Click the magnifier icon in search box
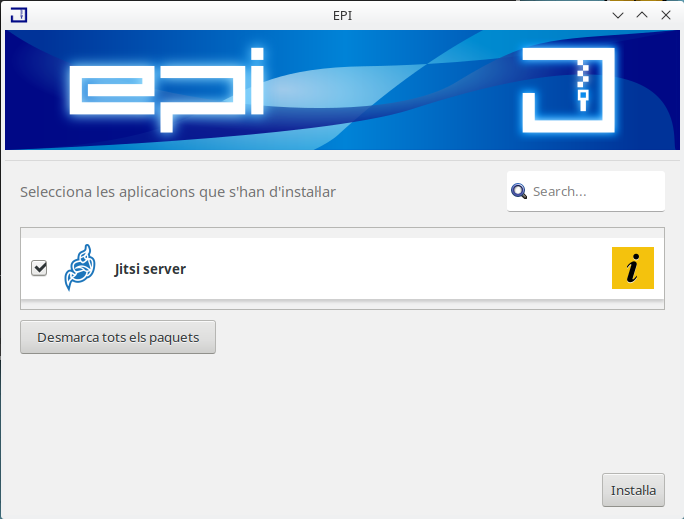Image resolution: width=684 pixels, height=519 pixels. coord(519,191)
